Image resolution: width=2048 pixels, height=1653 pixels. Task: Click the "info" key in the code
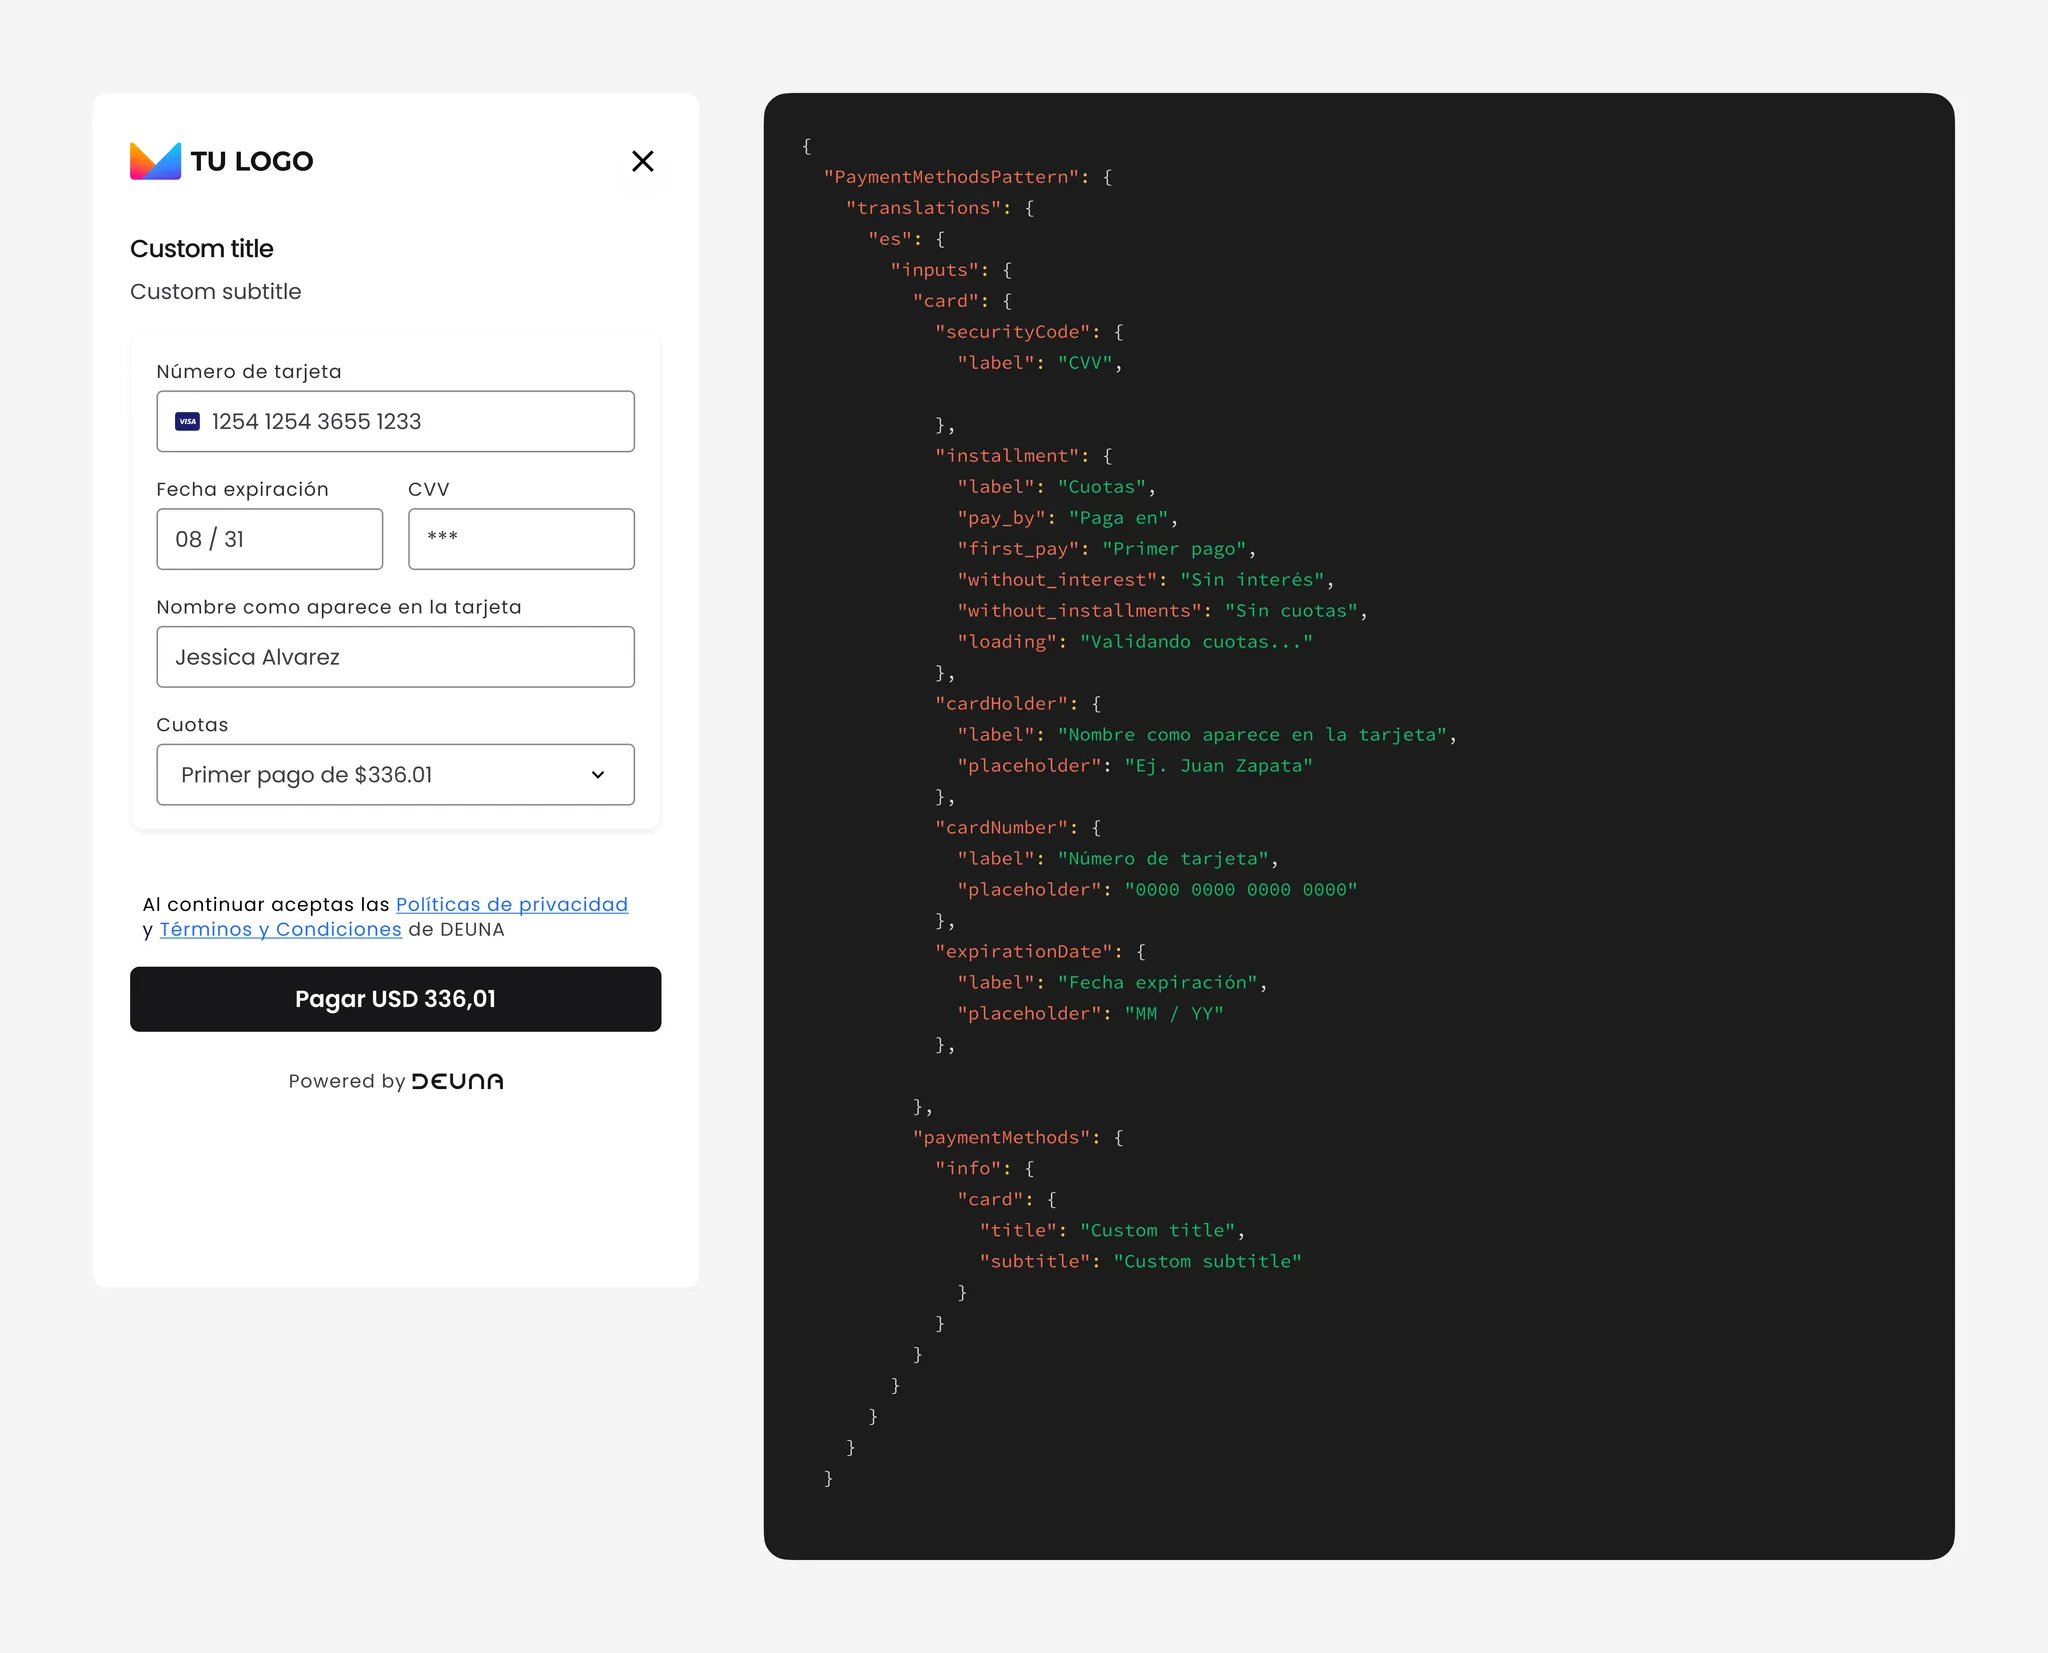(x=968, y=1169)
